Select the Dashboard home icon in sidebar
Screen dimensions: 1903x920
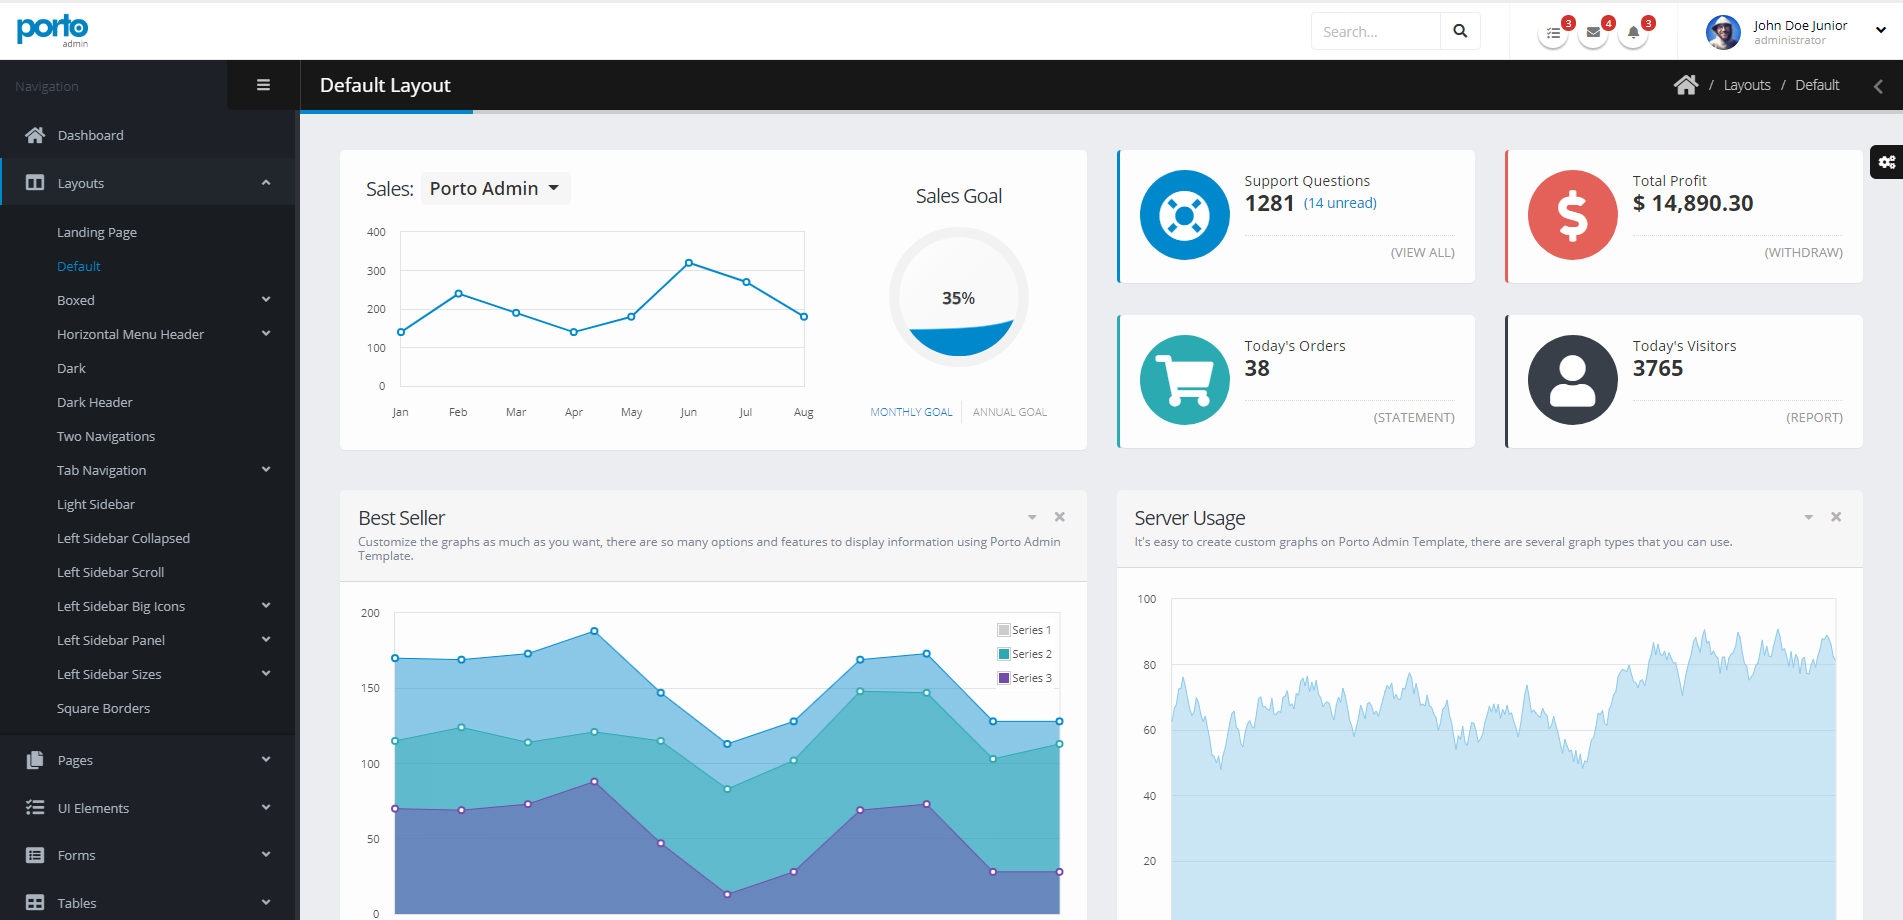coord(35,134)
